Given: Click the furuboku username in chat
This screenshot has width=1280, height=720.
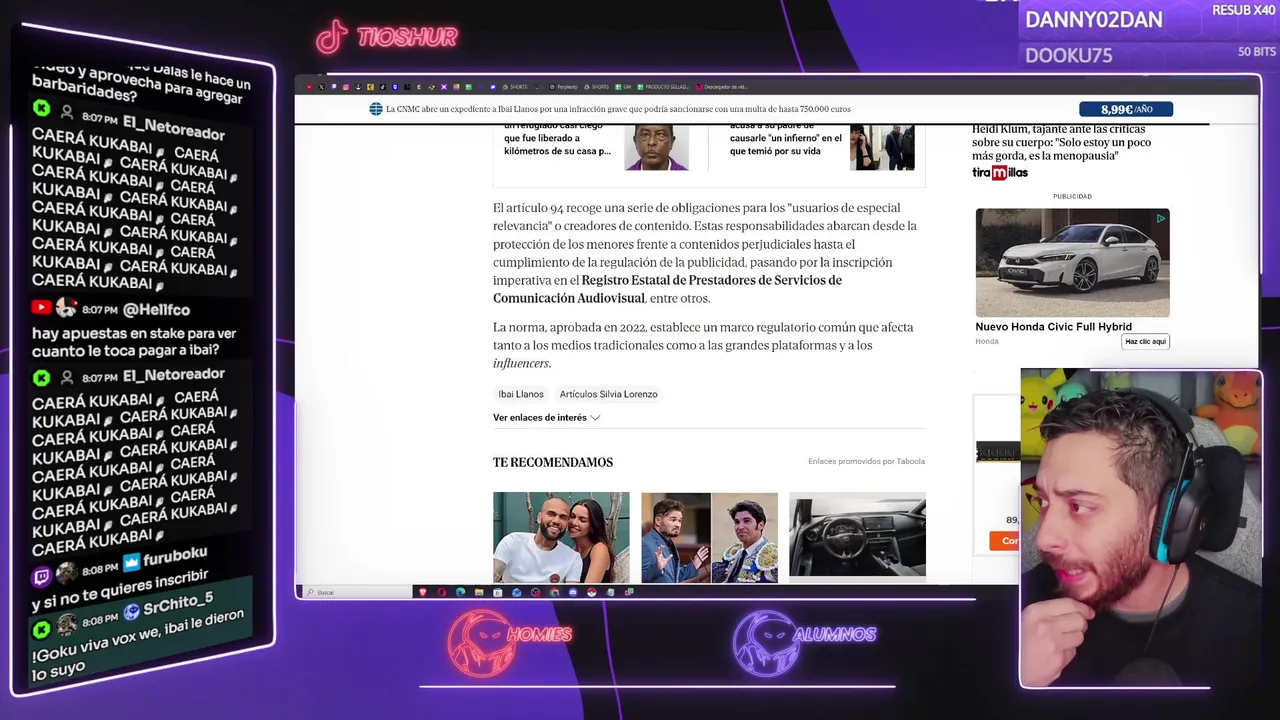Looking at the screenshot, I should pos(176,558).
